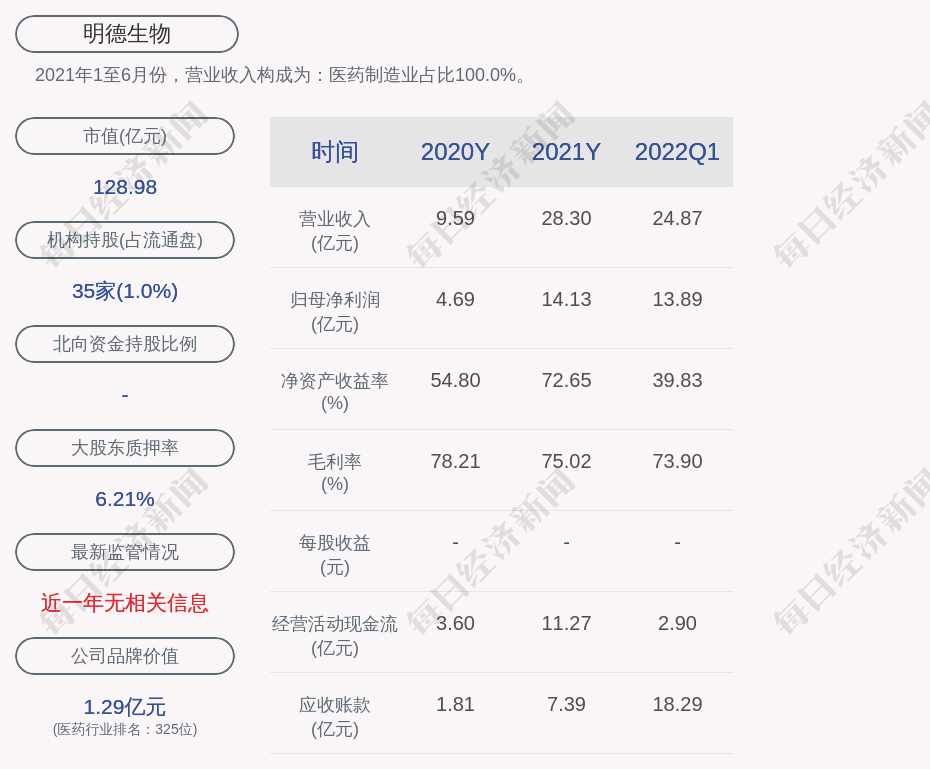Click the 归母净利润(亿元) row label
This screenshot has width=930, height=769.
click(335, 312)
